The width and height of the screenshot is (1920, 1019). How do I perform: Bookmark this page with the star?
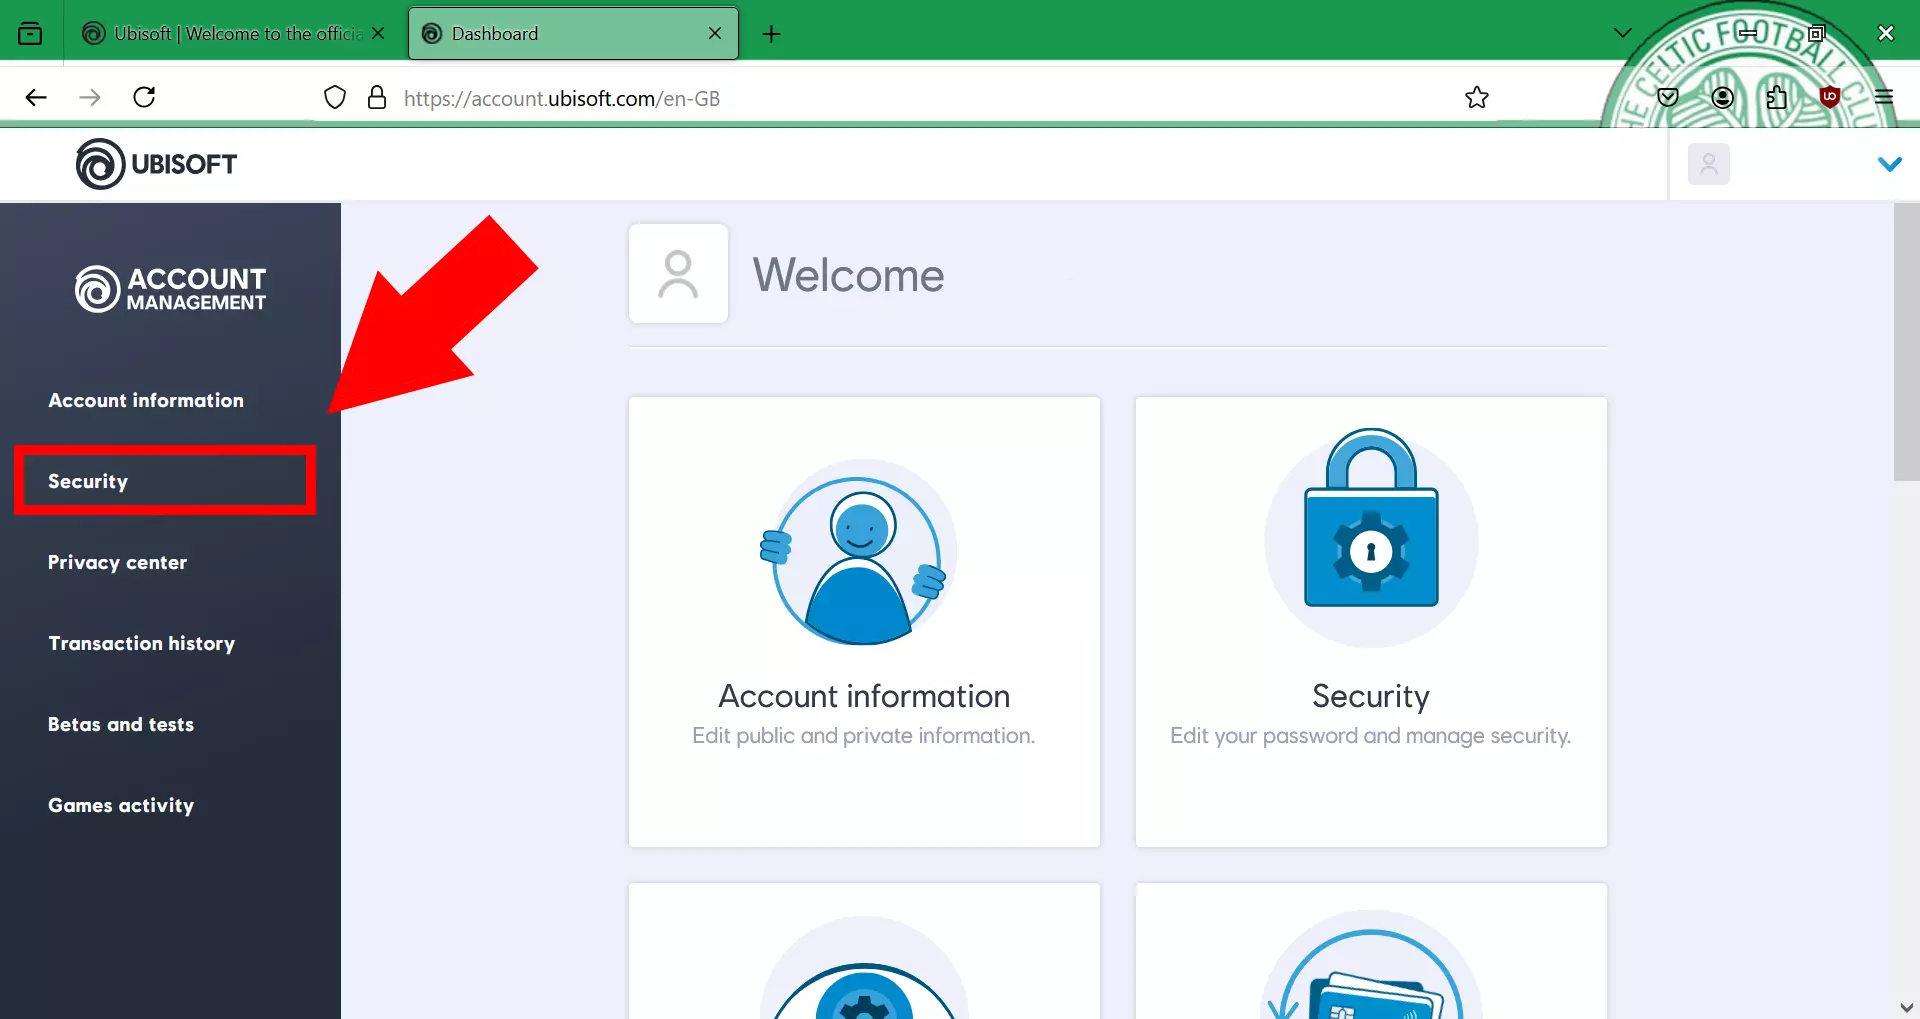tap(1477, 97)
